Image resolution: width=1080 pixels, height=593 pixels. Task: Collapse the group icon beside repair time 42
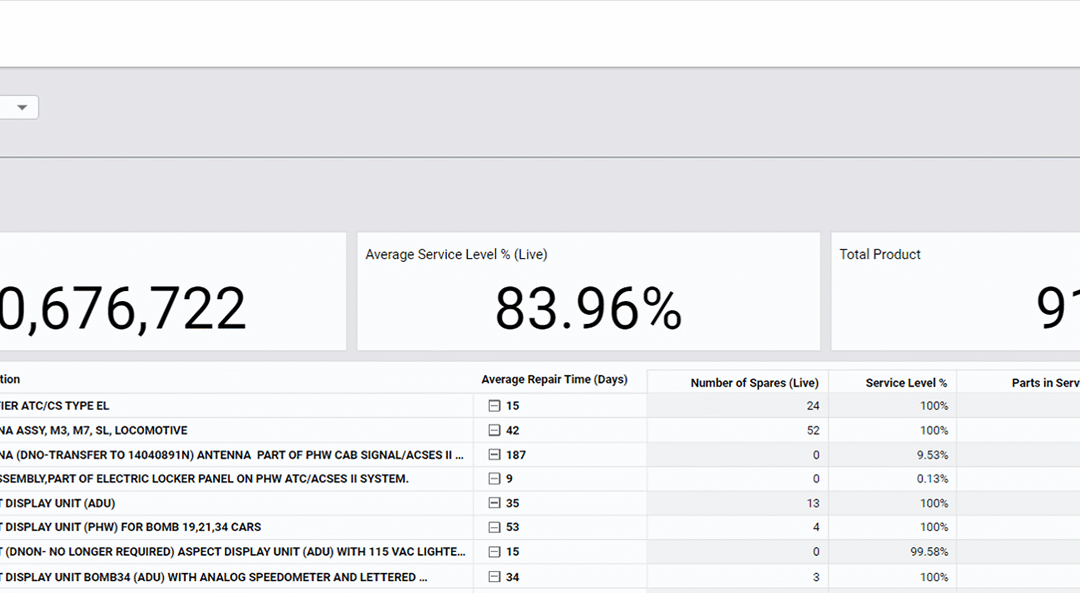point(494,430)
